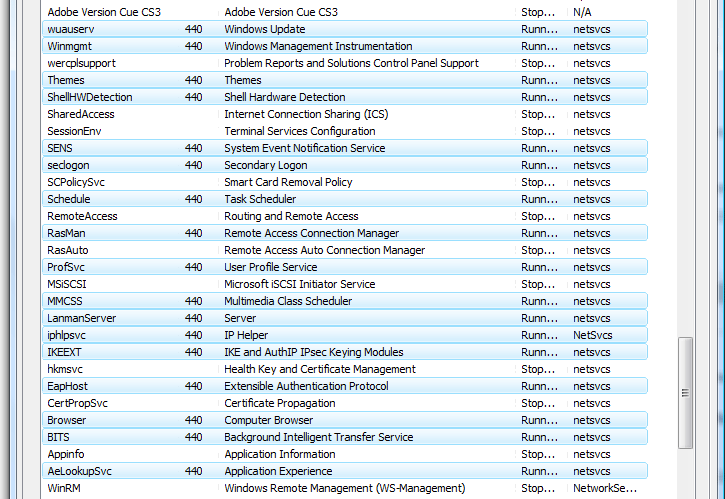
Task: Click Remote Access Auto Connection Manager
Action: pyautogui.click(x=325, y=250)
